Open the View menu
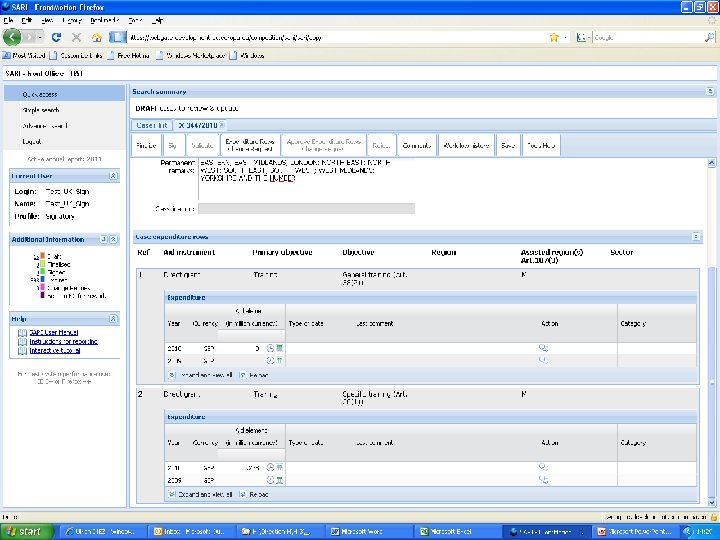 47,20
